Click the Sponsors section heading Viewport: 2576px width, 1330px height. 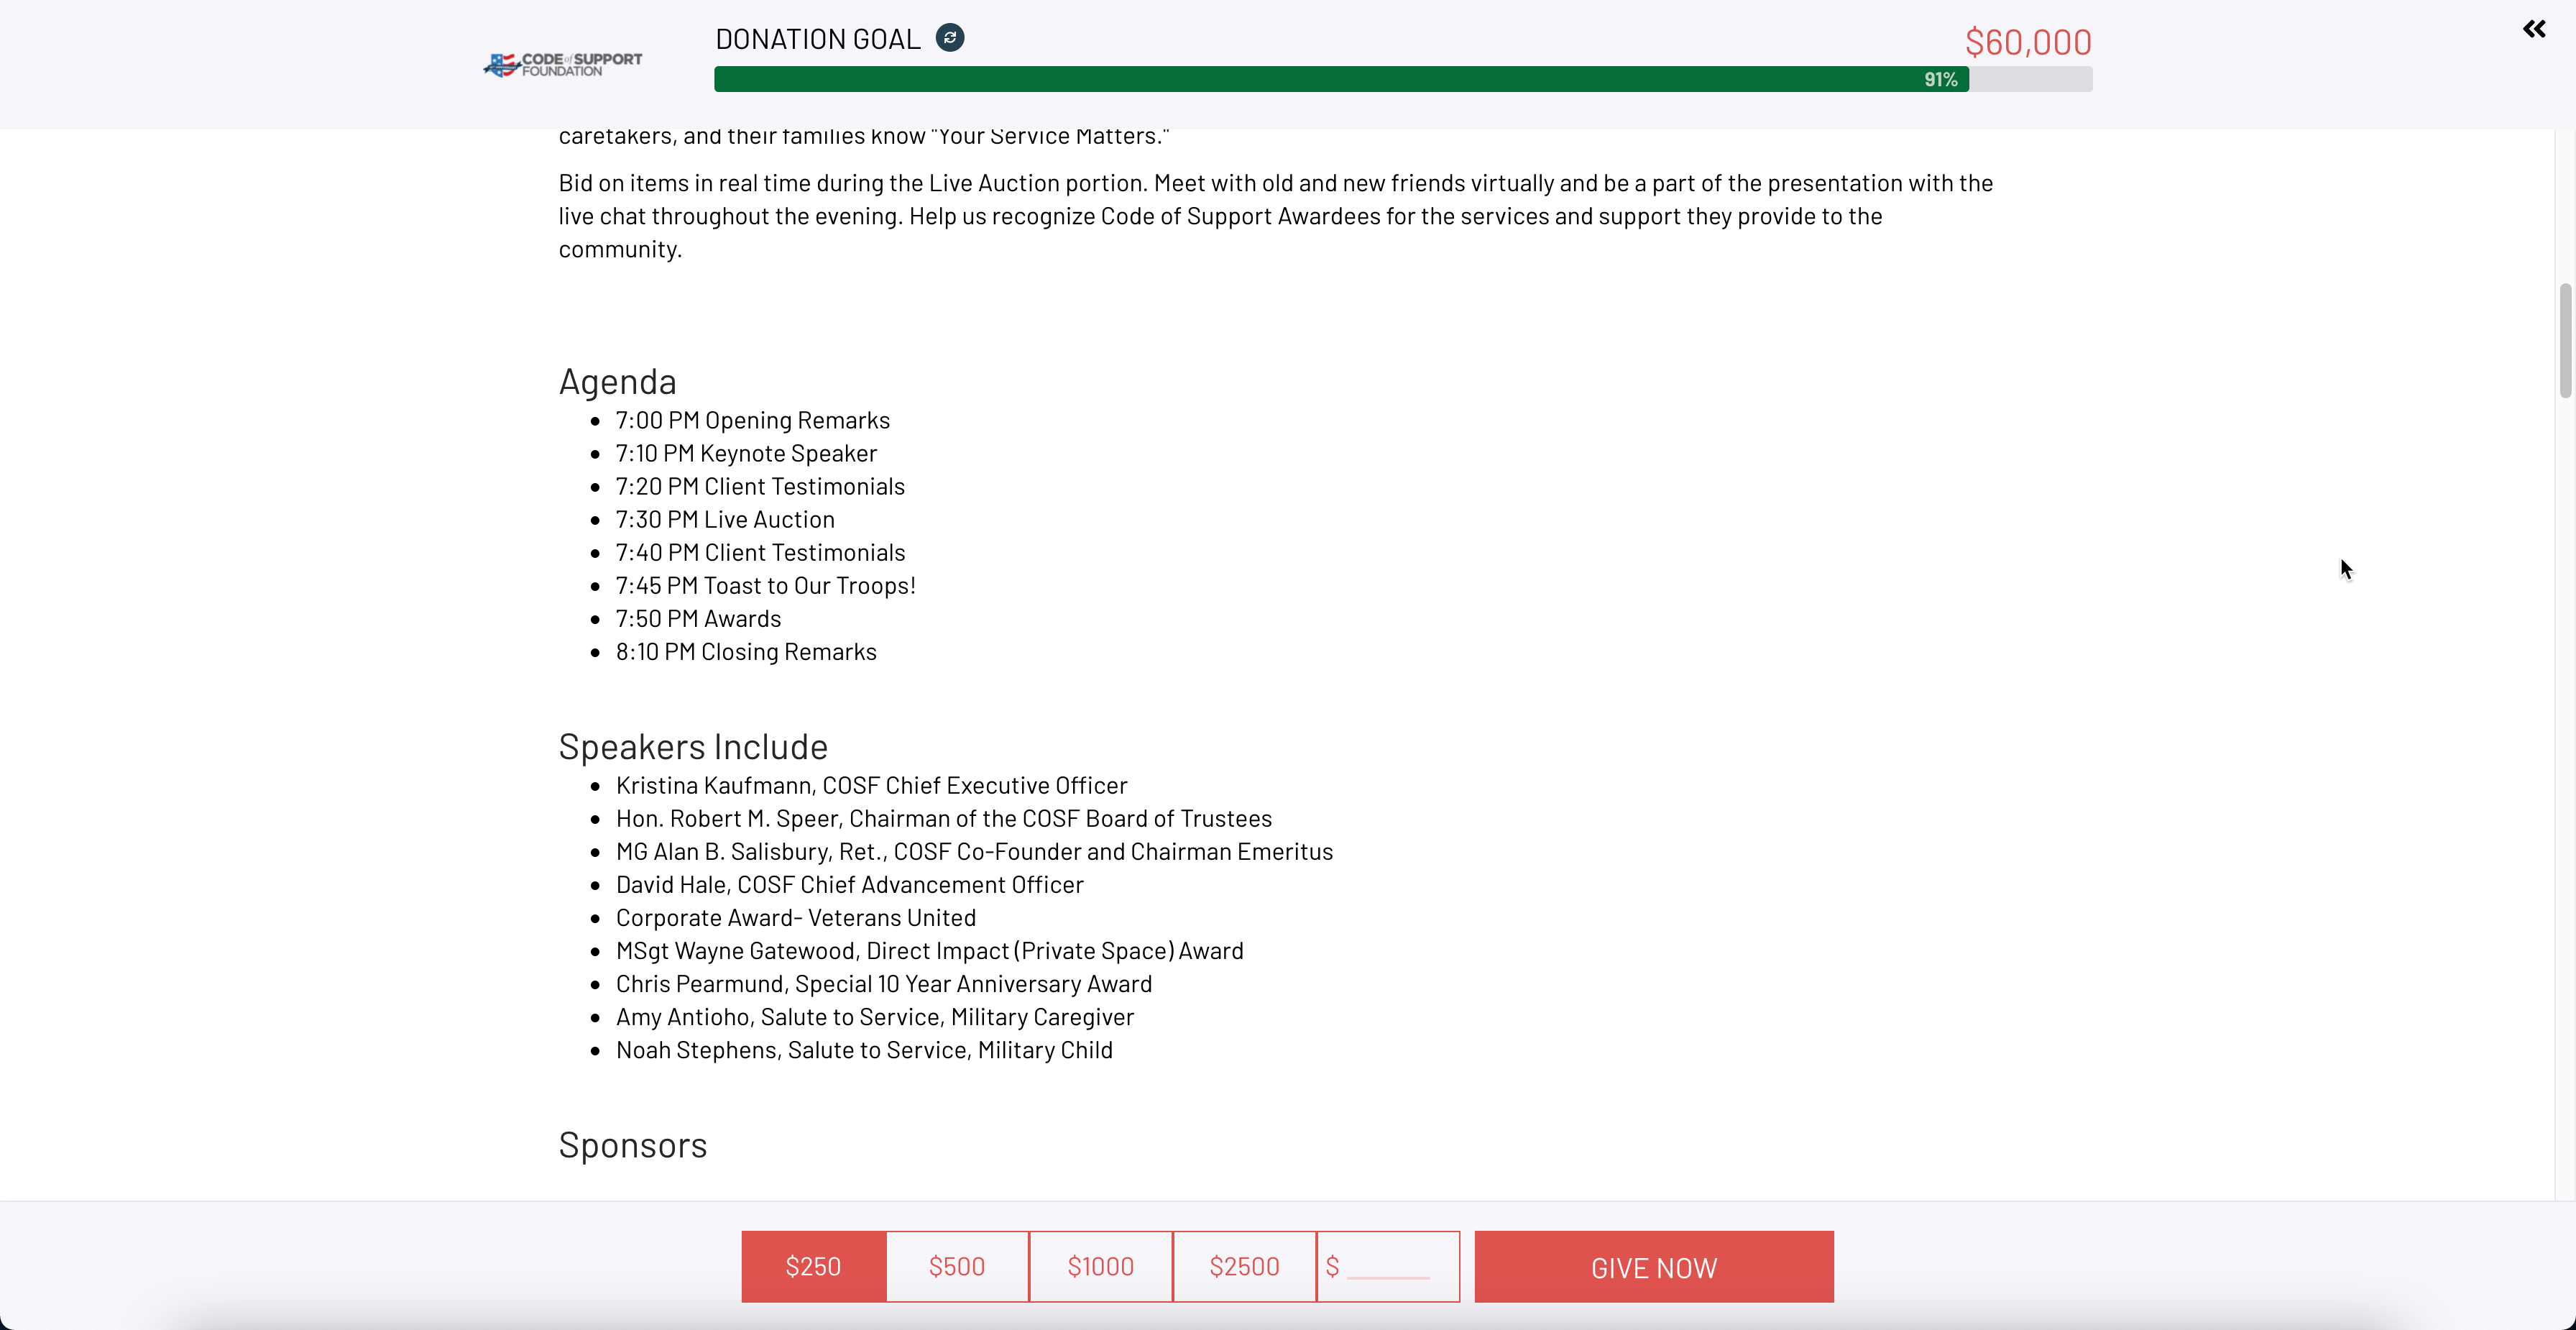click(x=632, y=1145)
